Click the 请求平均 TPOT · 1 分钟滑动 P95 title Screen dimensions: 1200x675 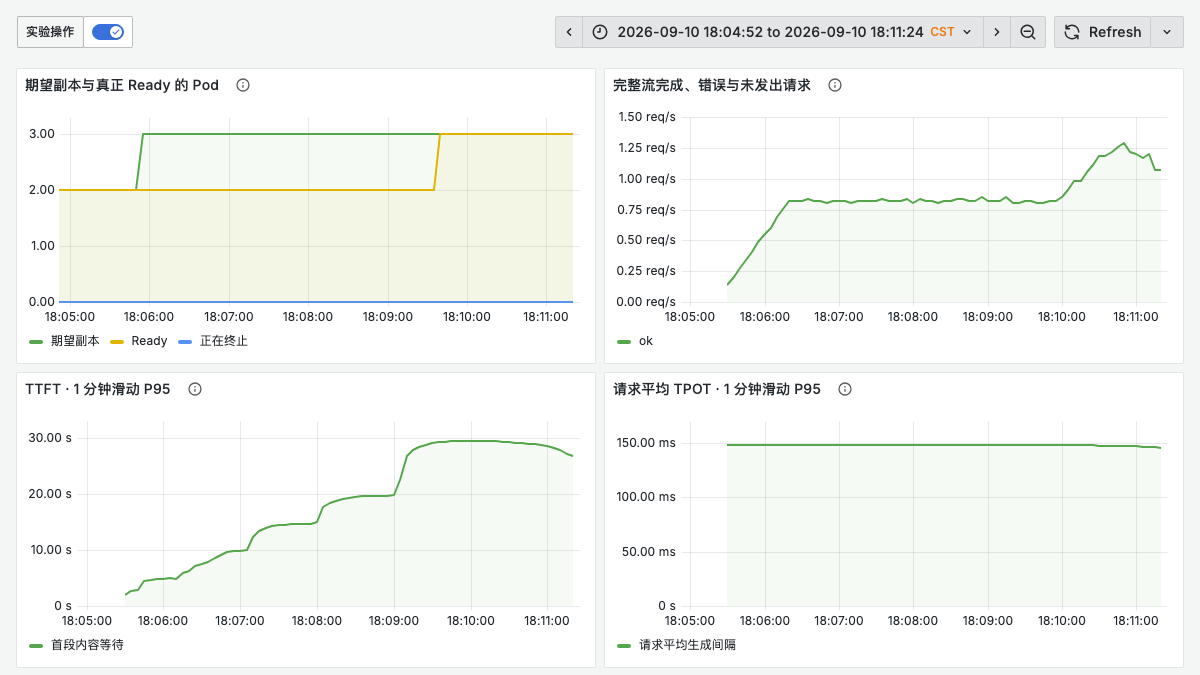coord(717,389)
